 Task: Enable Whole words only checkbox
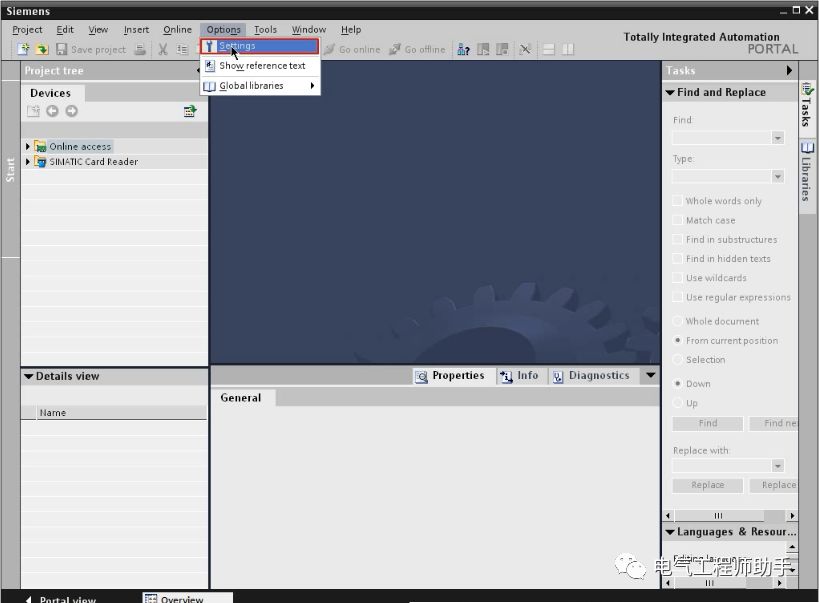pos(677,201)
